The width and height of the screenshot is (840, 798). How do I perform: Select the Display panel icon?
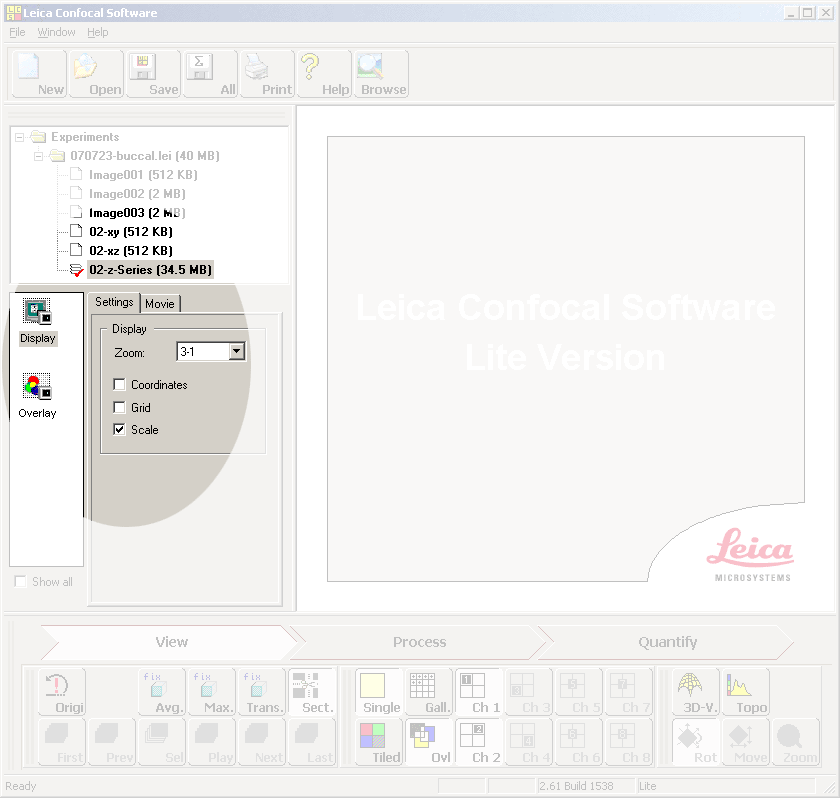(x=38, y=321)
